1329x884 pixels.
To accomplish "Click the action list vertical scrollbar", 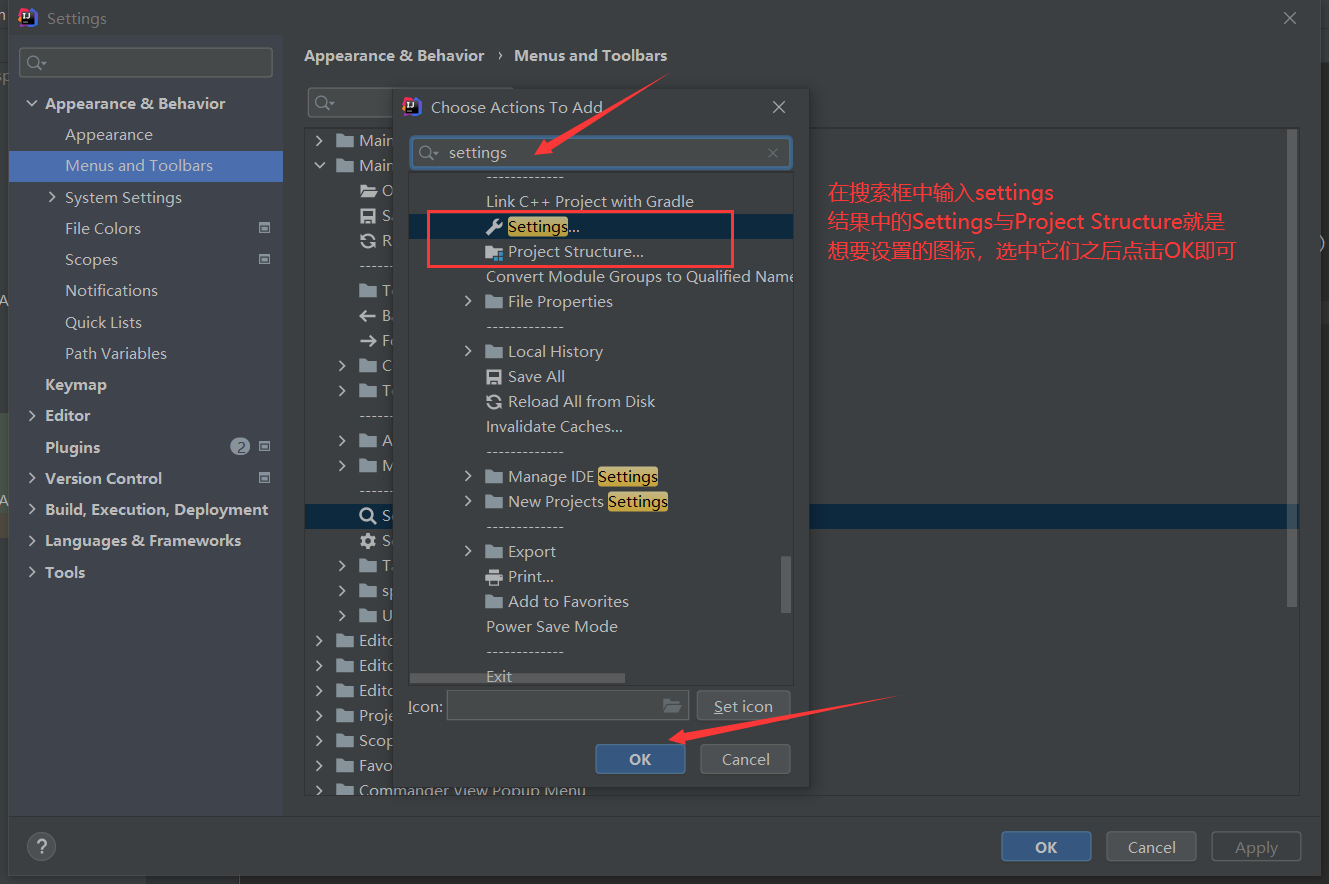I will [x=786, y=584].
